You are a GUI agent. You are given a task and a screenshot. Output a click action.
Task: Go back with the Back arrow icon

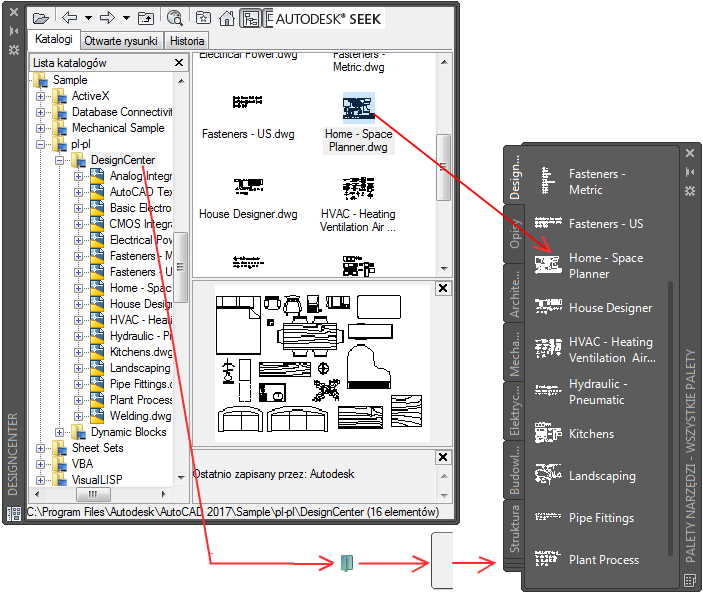pos(69,17)
